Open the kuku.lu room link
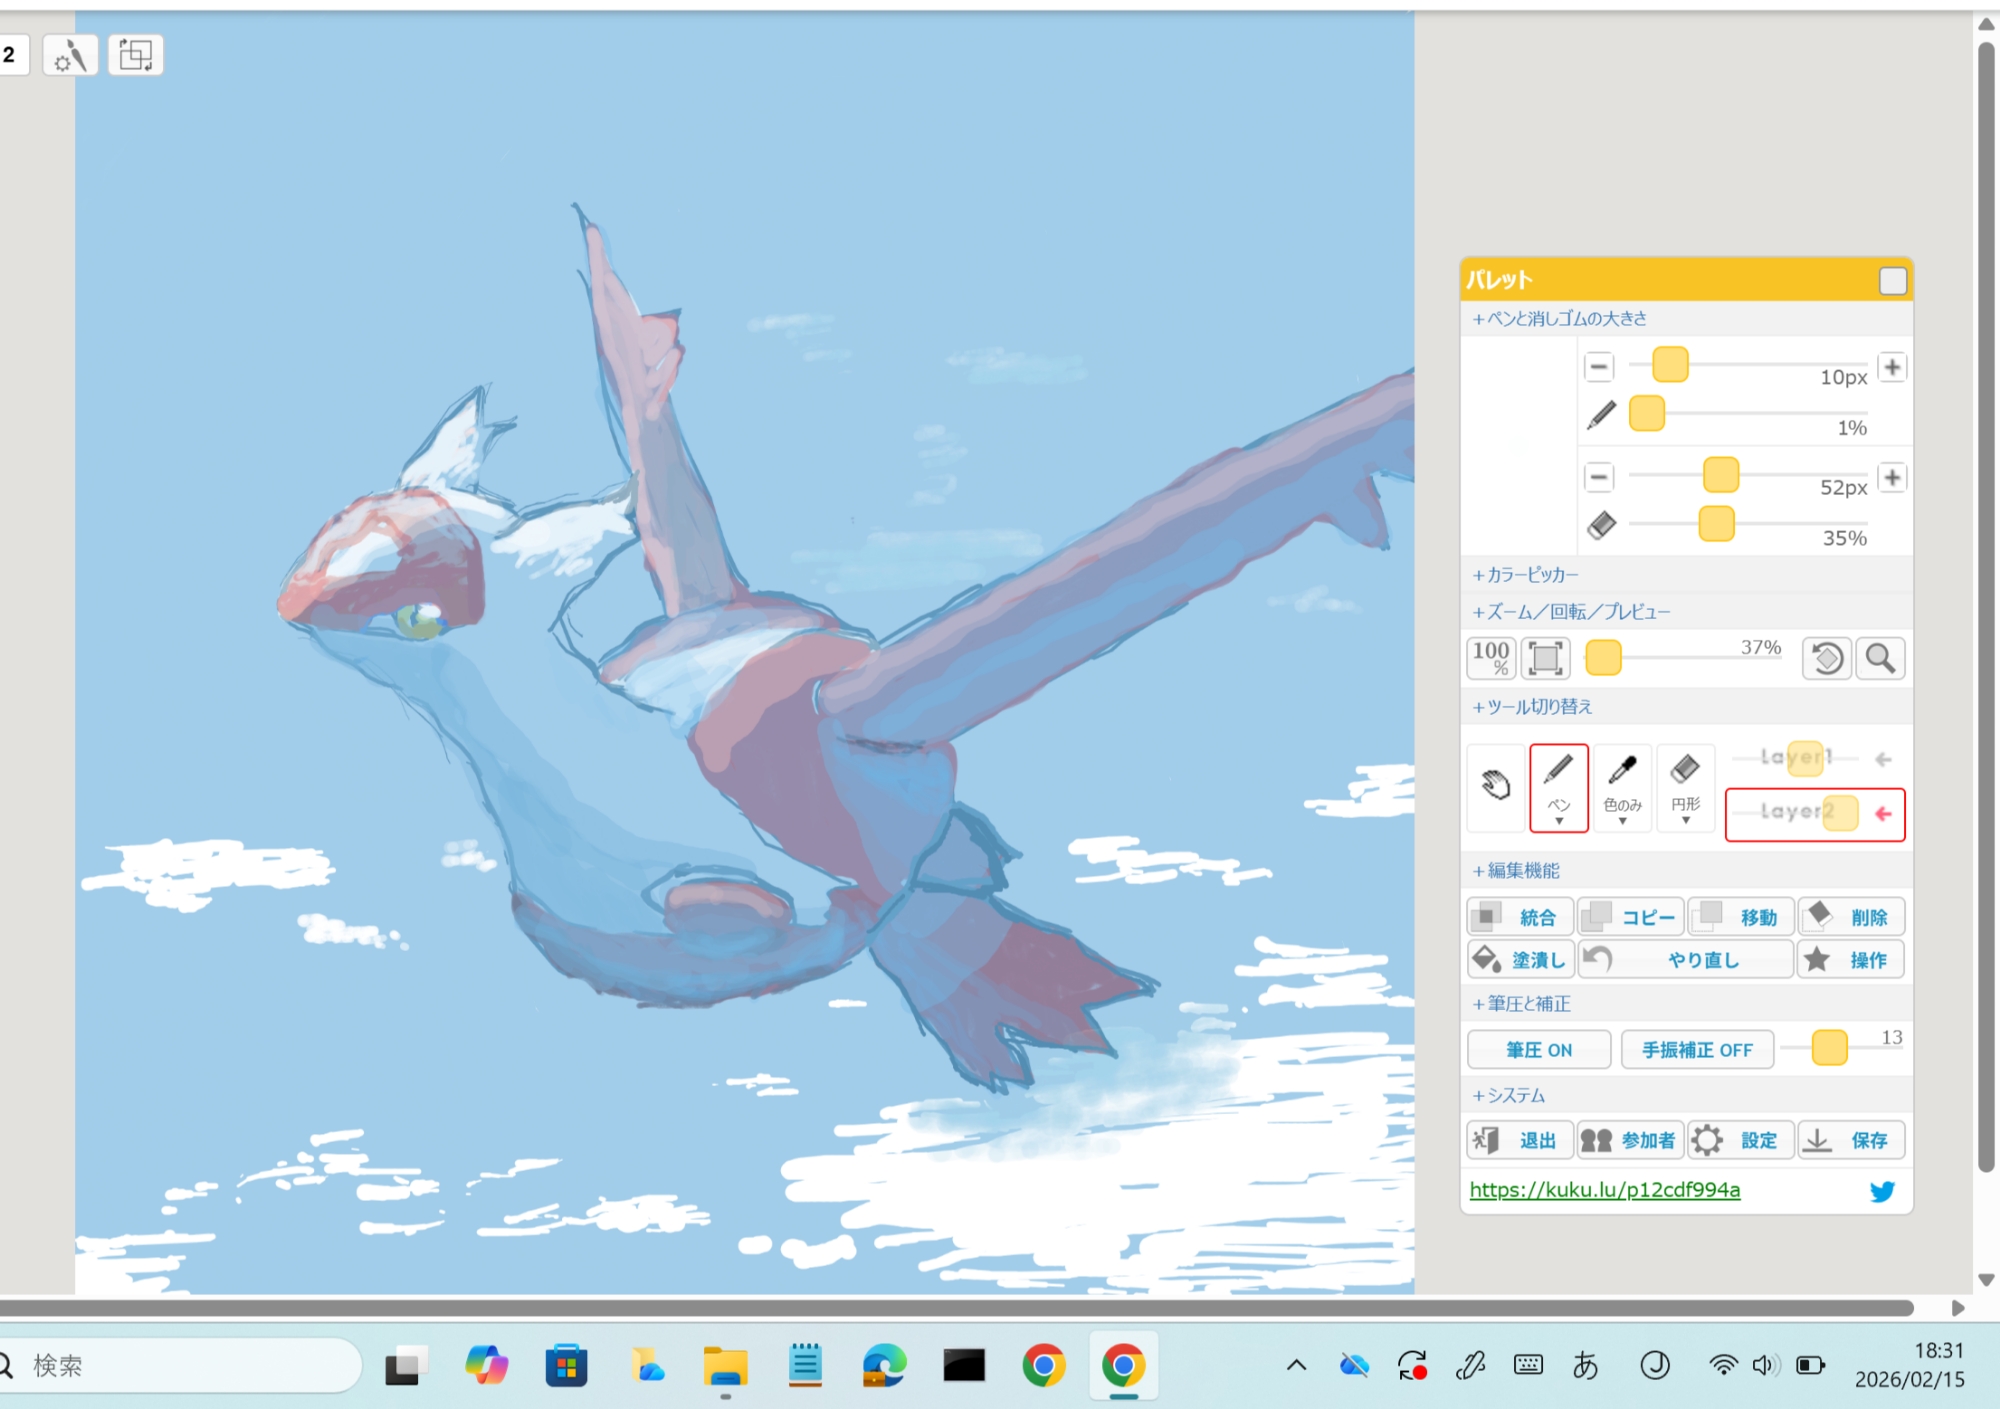Screen dimensions: 2000x1409 1604,1190
